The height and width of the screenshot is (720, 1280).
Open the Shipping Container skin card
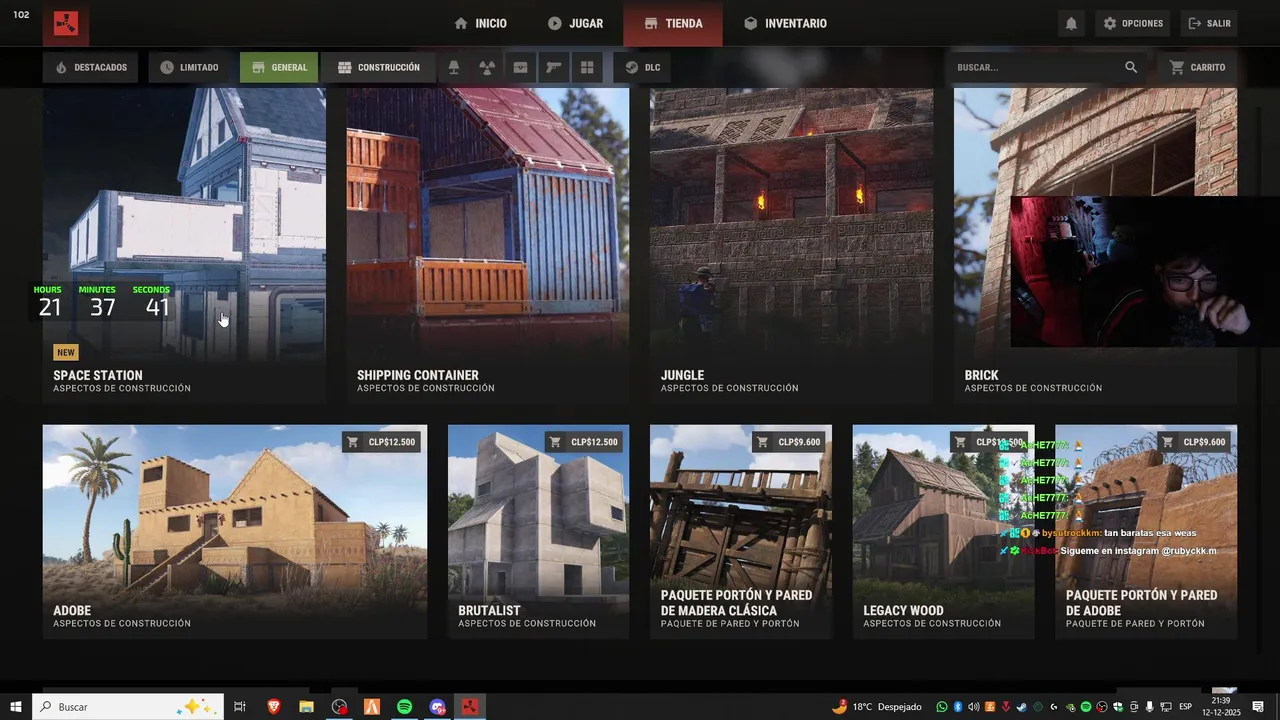point(488,245)
